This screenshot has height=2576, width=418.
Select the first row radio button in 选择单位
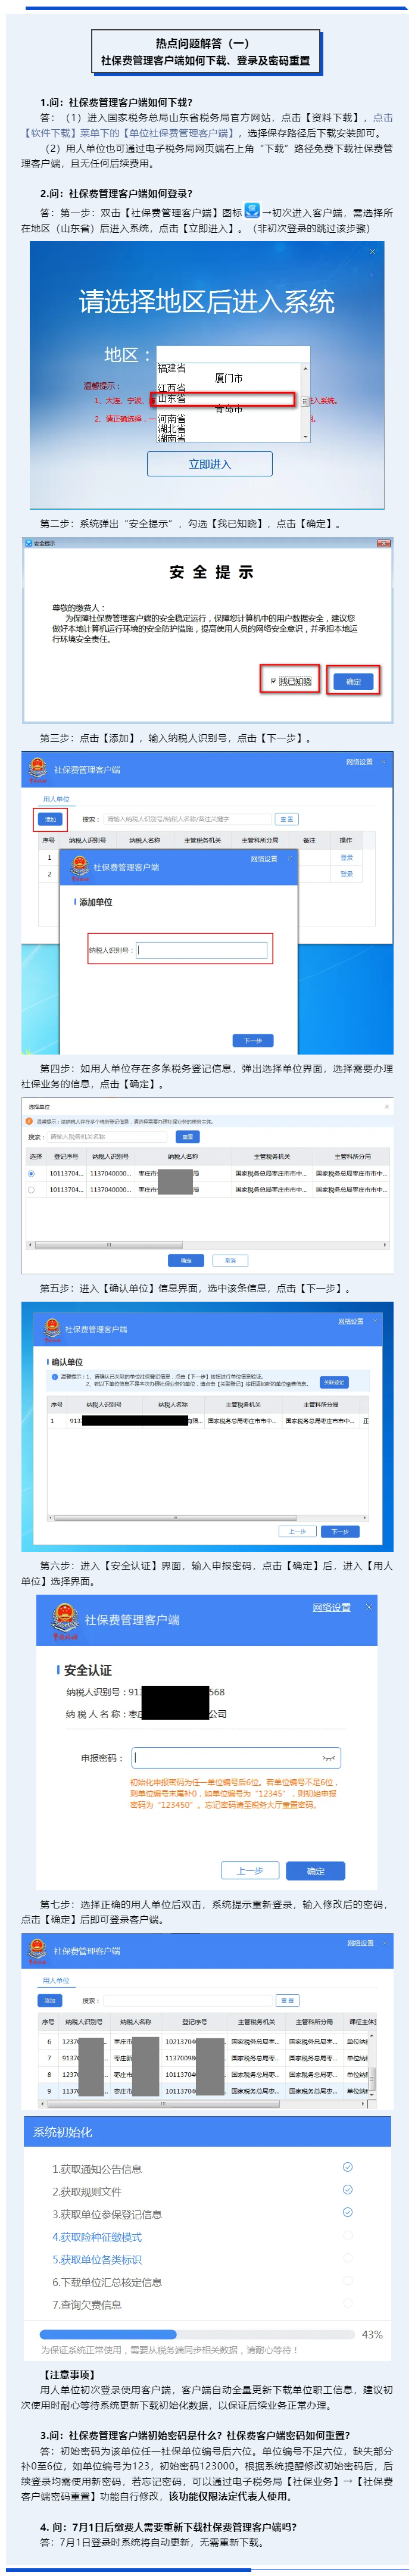pos(31,1173)
